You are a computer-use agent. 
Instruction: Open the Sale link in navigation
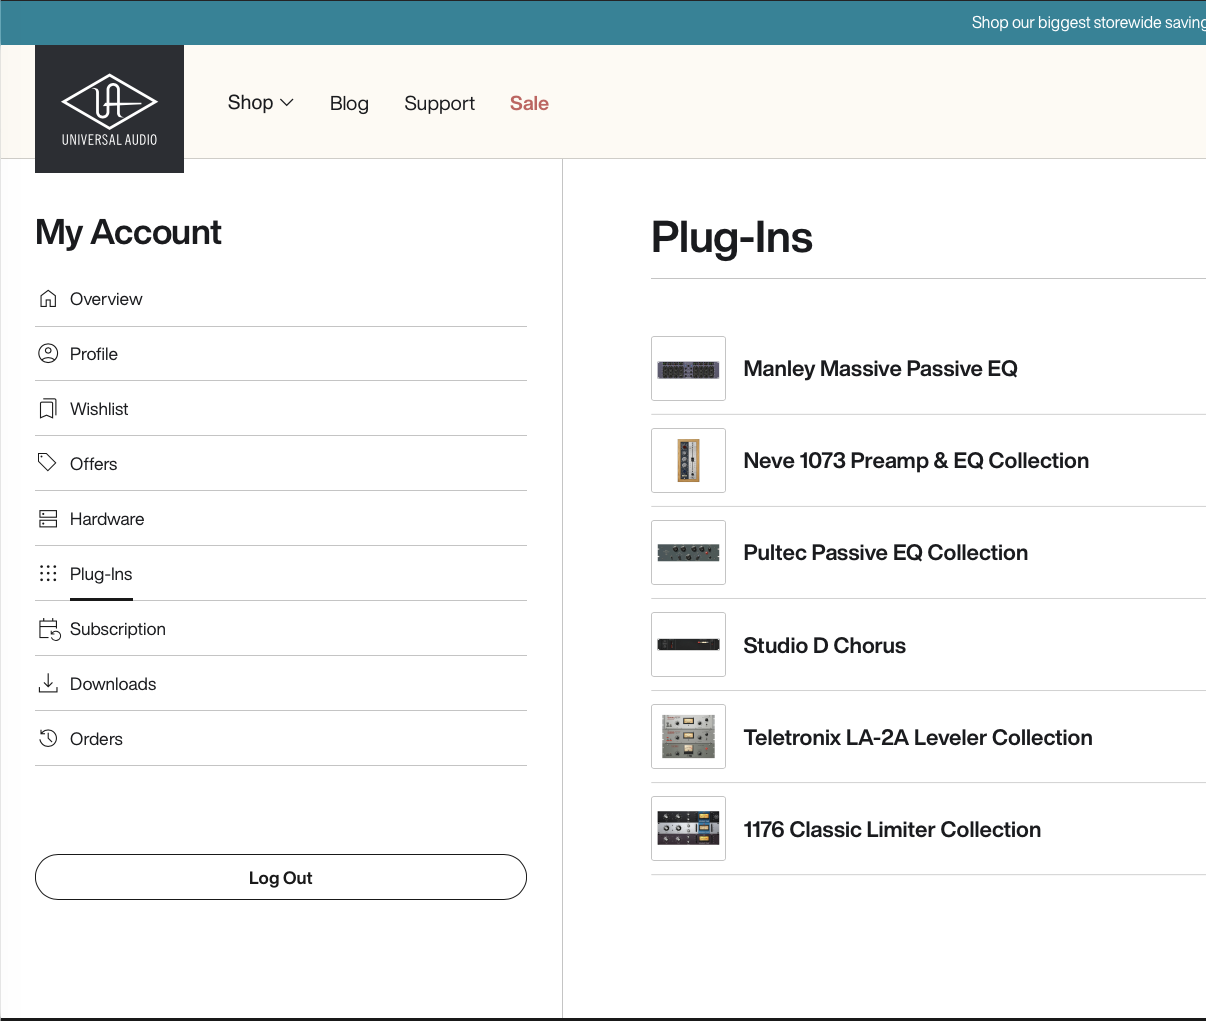click(529, 104)
